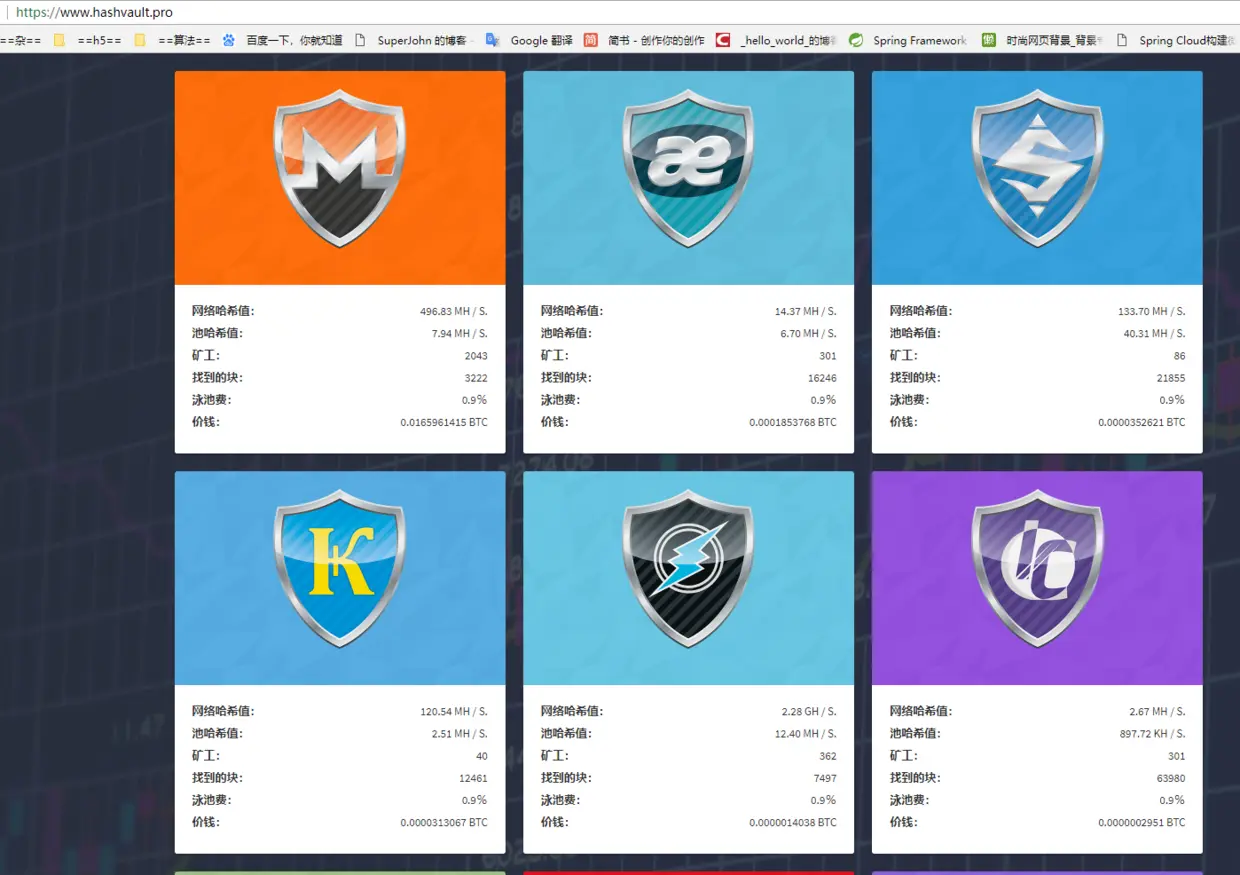Image resolution: width=1240 pixels, height=875 pixels.
Task: Open the Spring Cloud bookmark
Action: click(x=1177, y=41)
